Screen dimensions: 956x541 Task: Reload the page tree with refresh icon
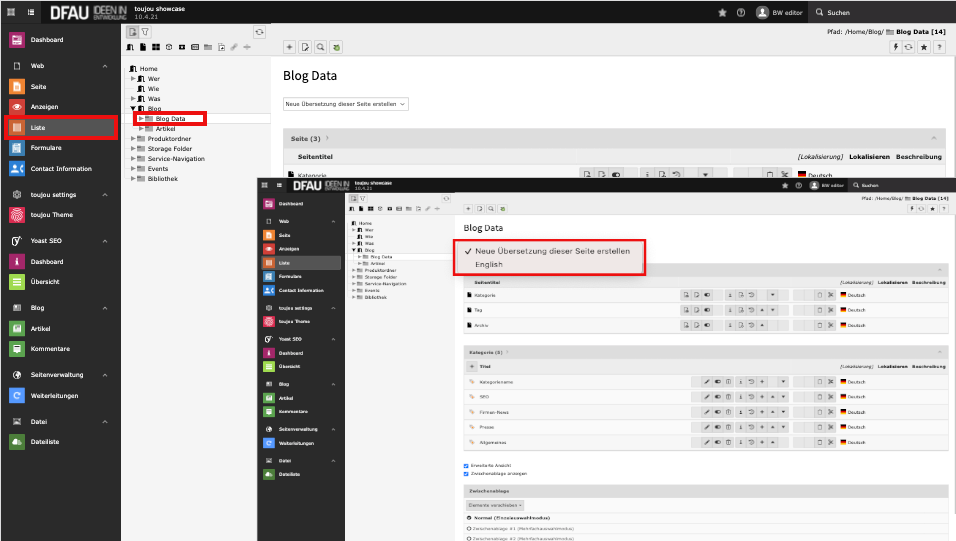pos(260,32)
